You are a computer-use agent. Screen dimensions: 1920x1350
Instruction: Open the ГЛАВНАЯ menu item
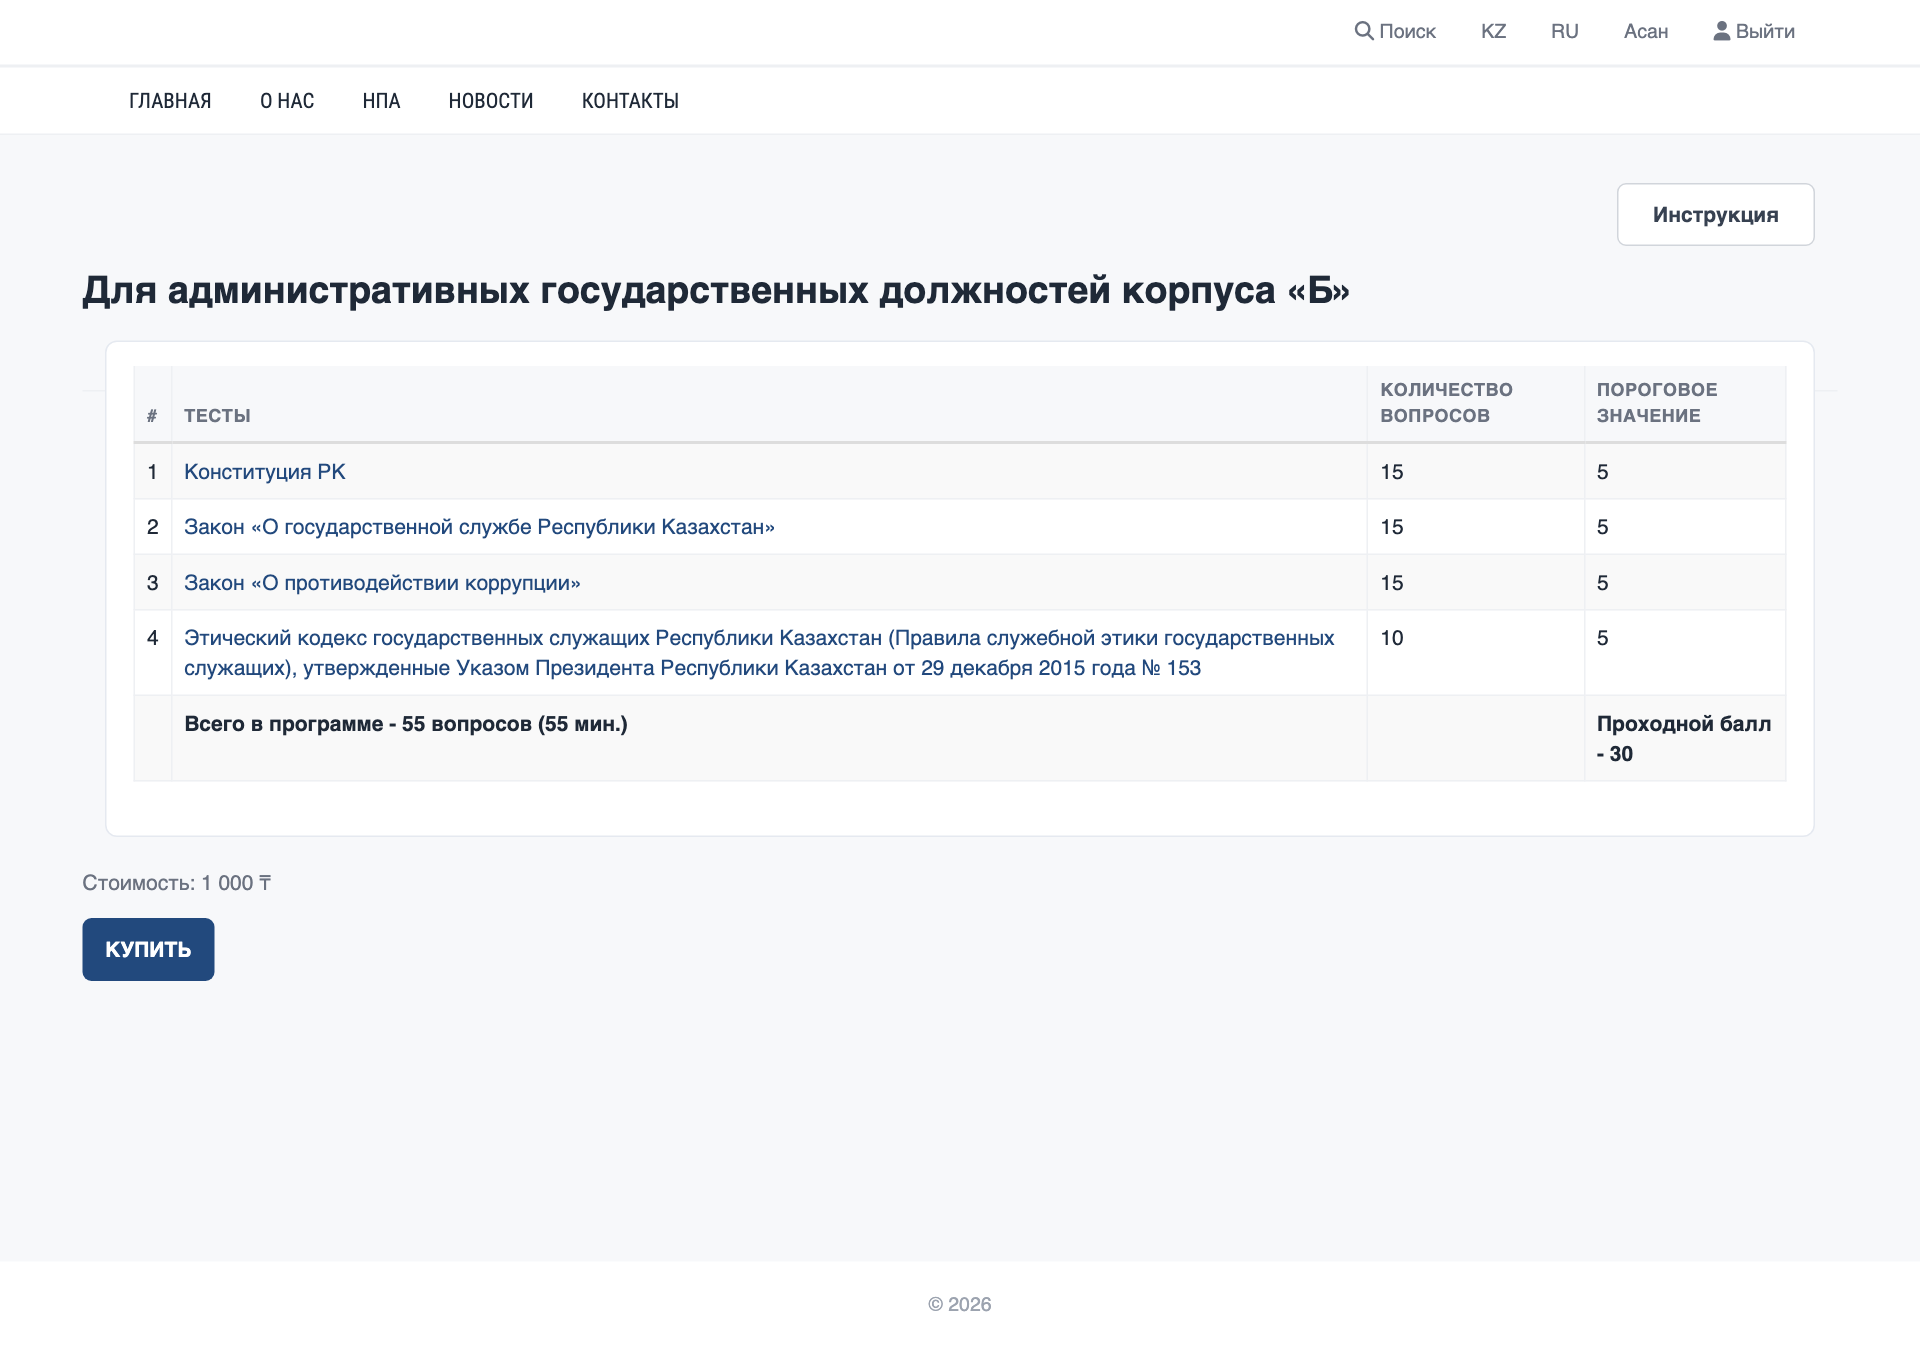(170, 101)
